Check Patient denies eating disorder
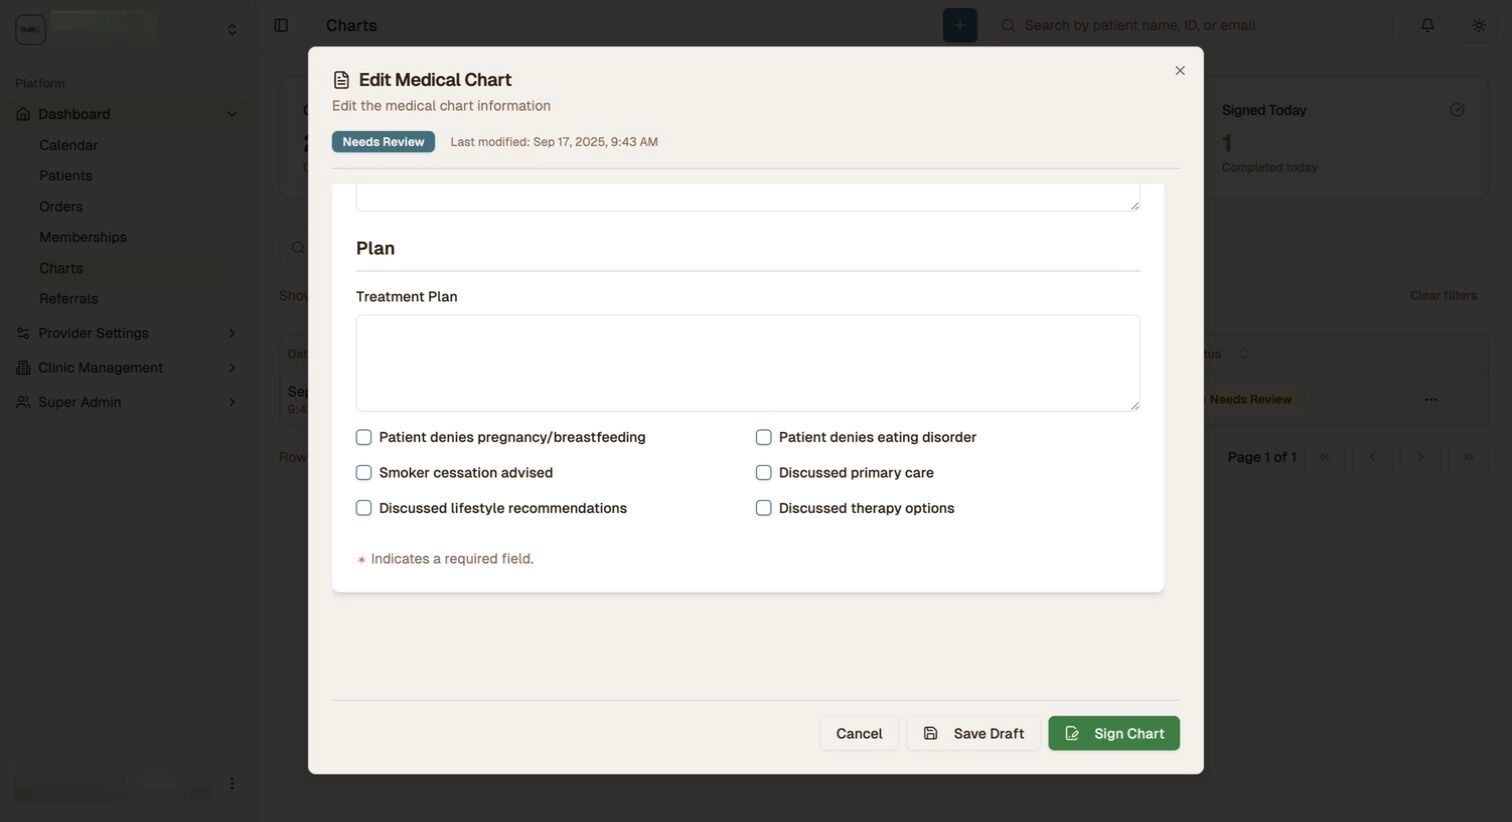This screenshot has height=822, width=1512. (764, 438)
